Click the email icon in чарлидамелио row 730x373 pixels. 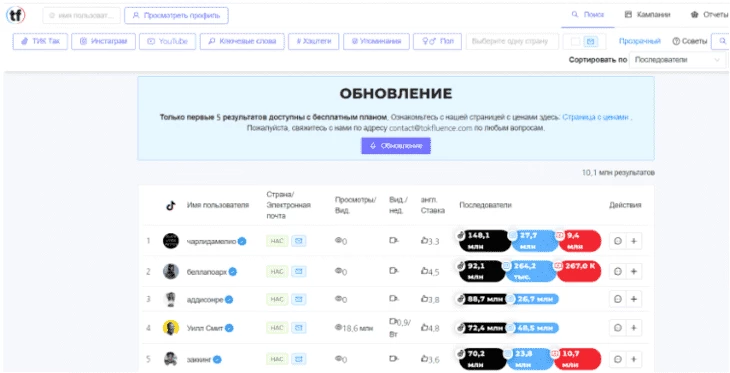pyautogui.click(x=299, y=241)
